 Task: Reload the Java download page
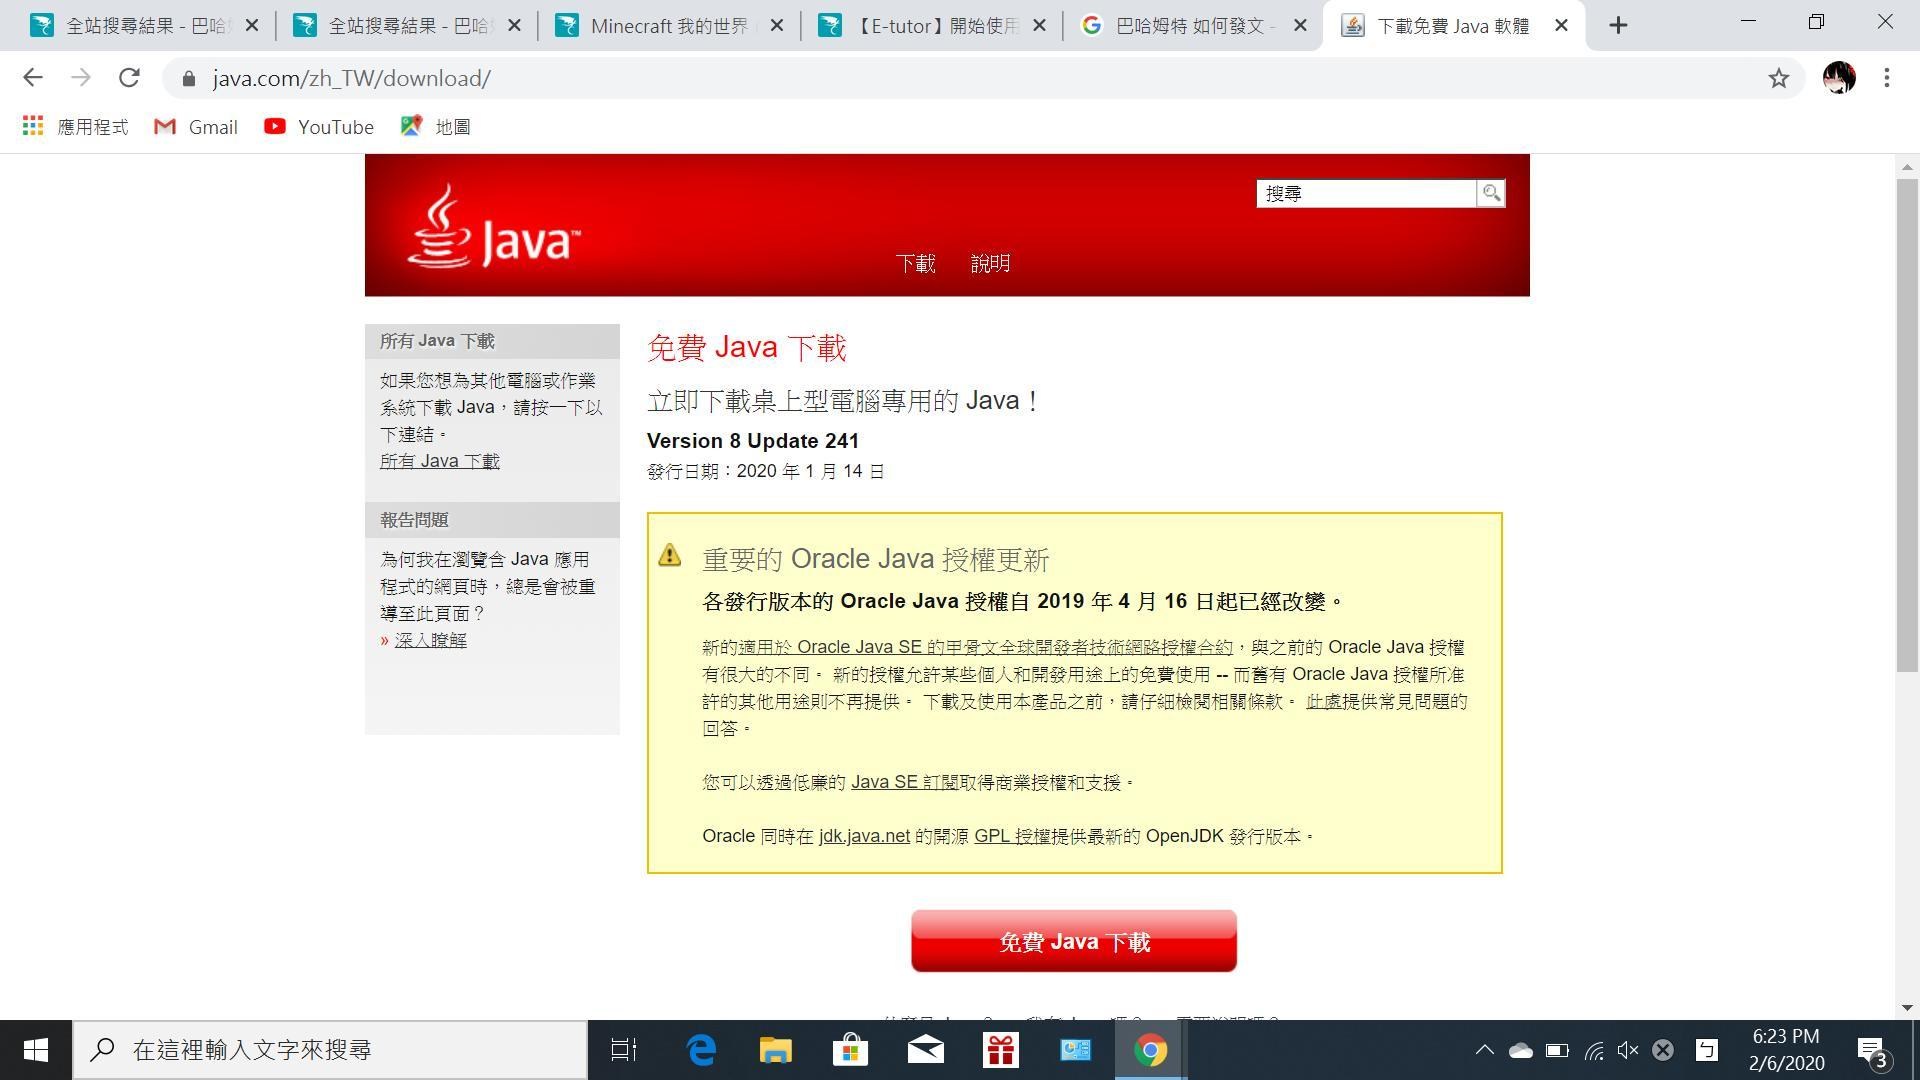[x=129, y=78]
